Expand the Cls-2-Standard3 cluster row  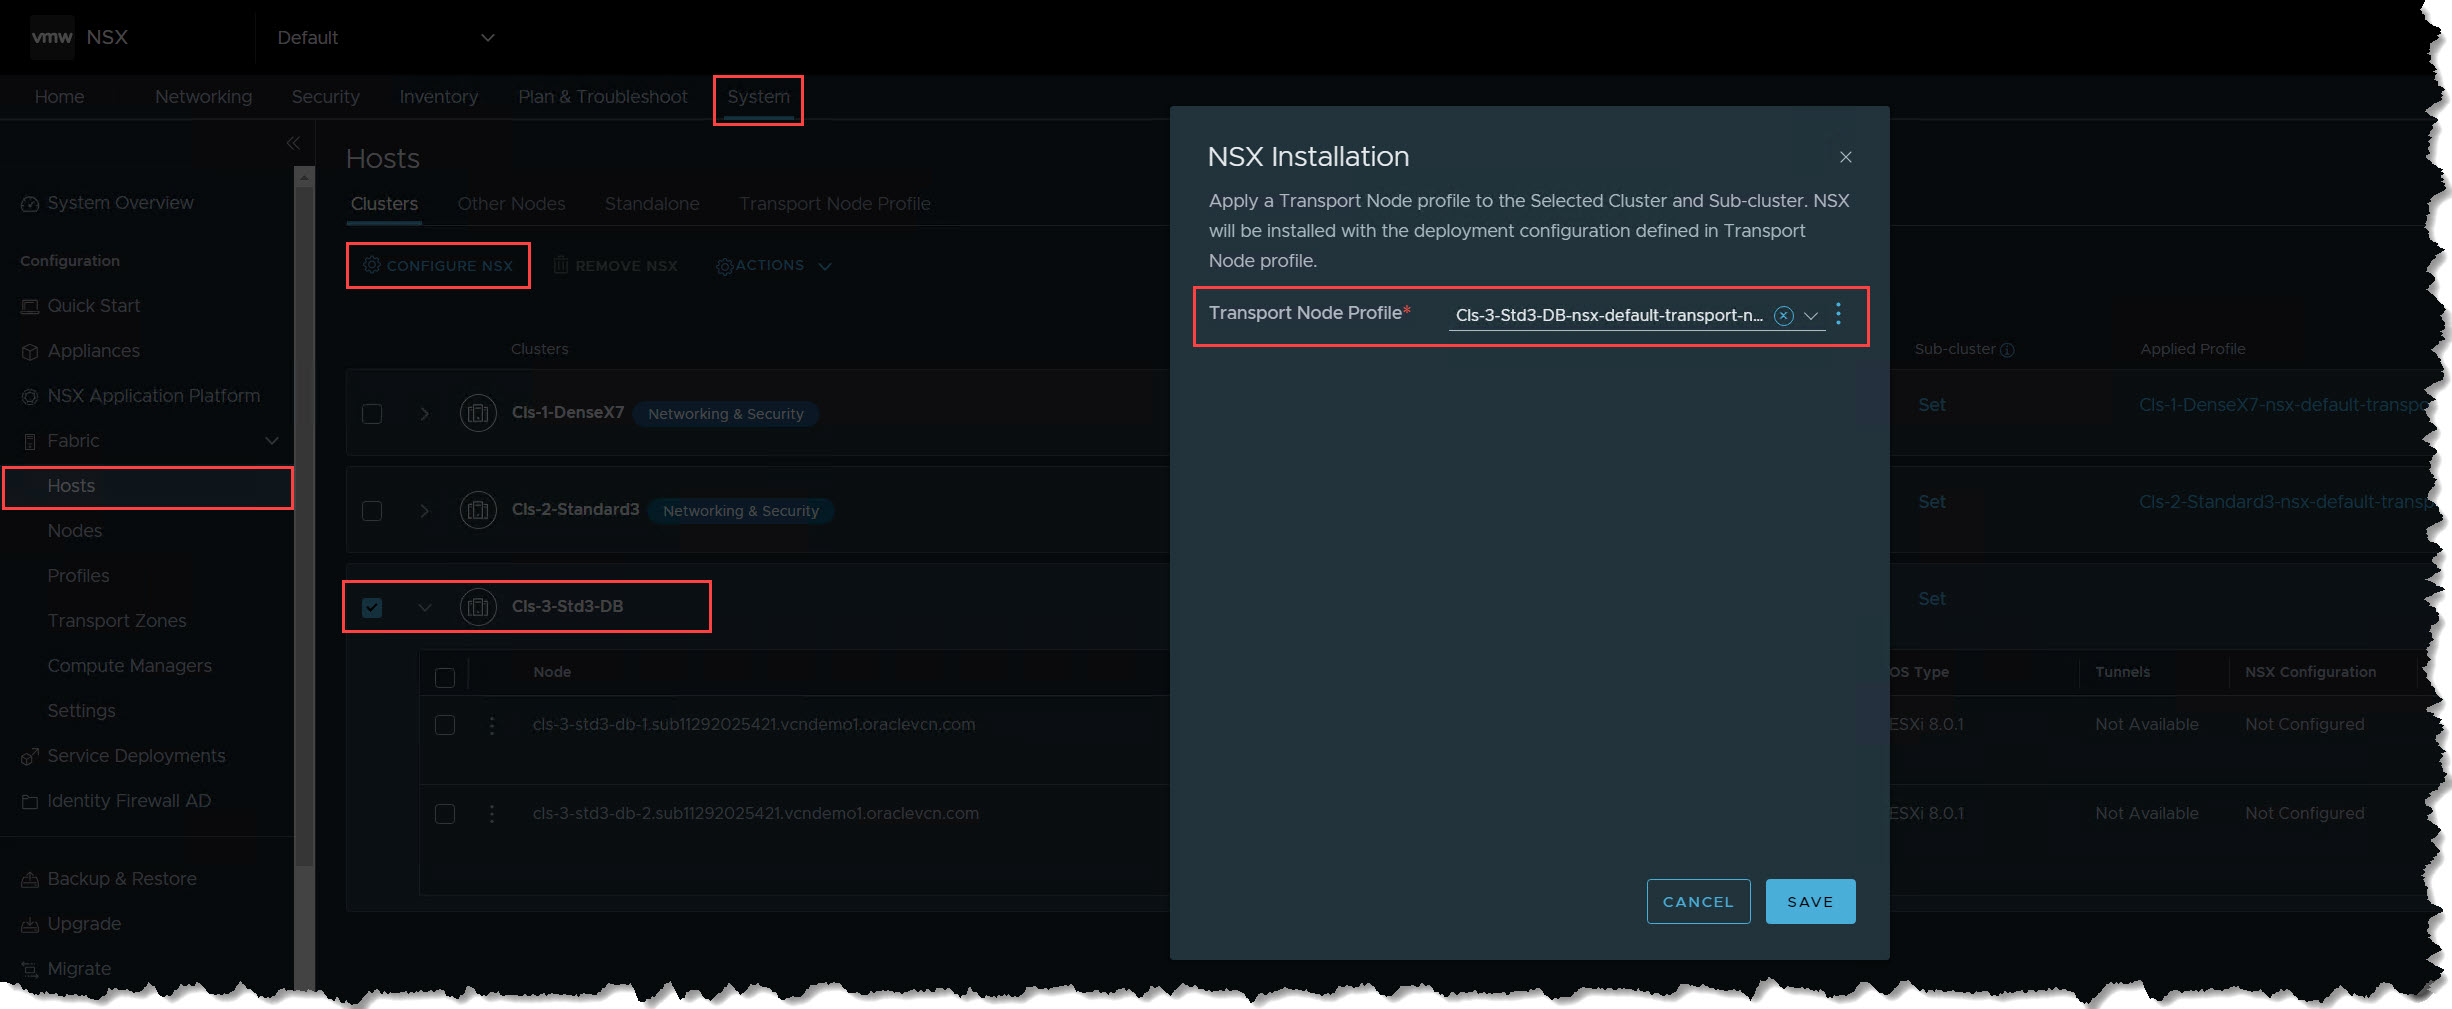(425, 511)
